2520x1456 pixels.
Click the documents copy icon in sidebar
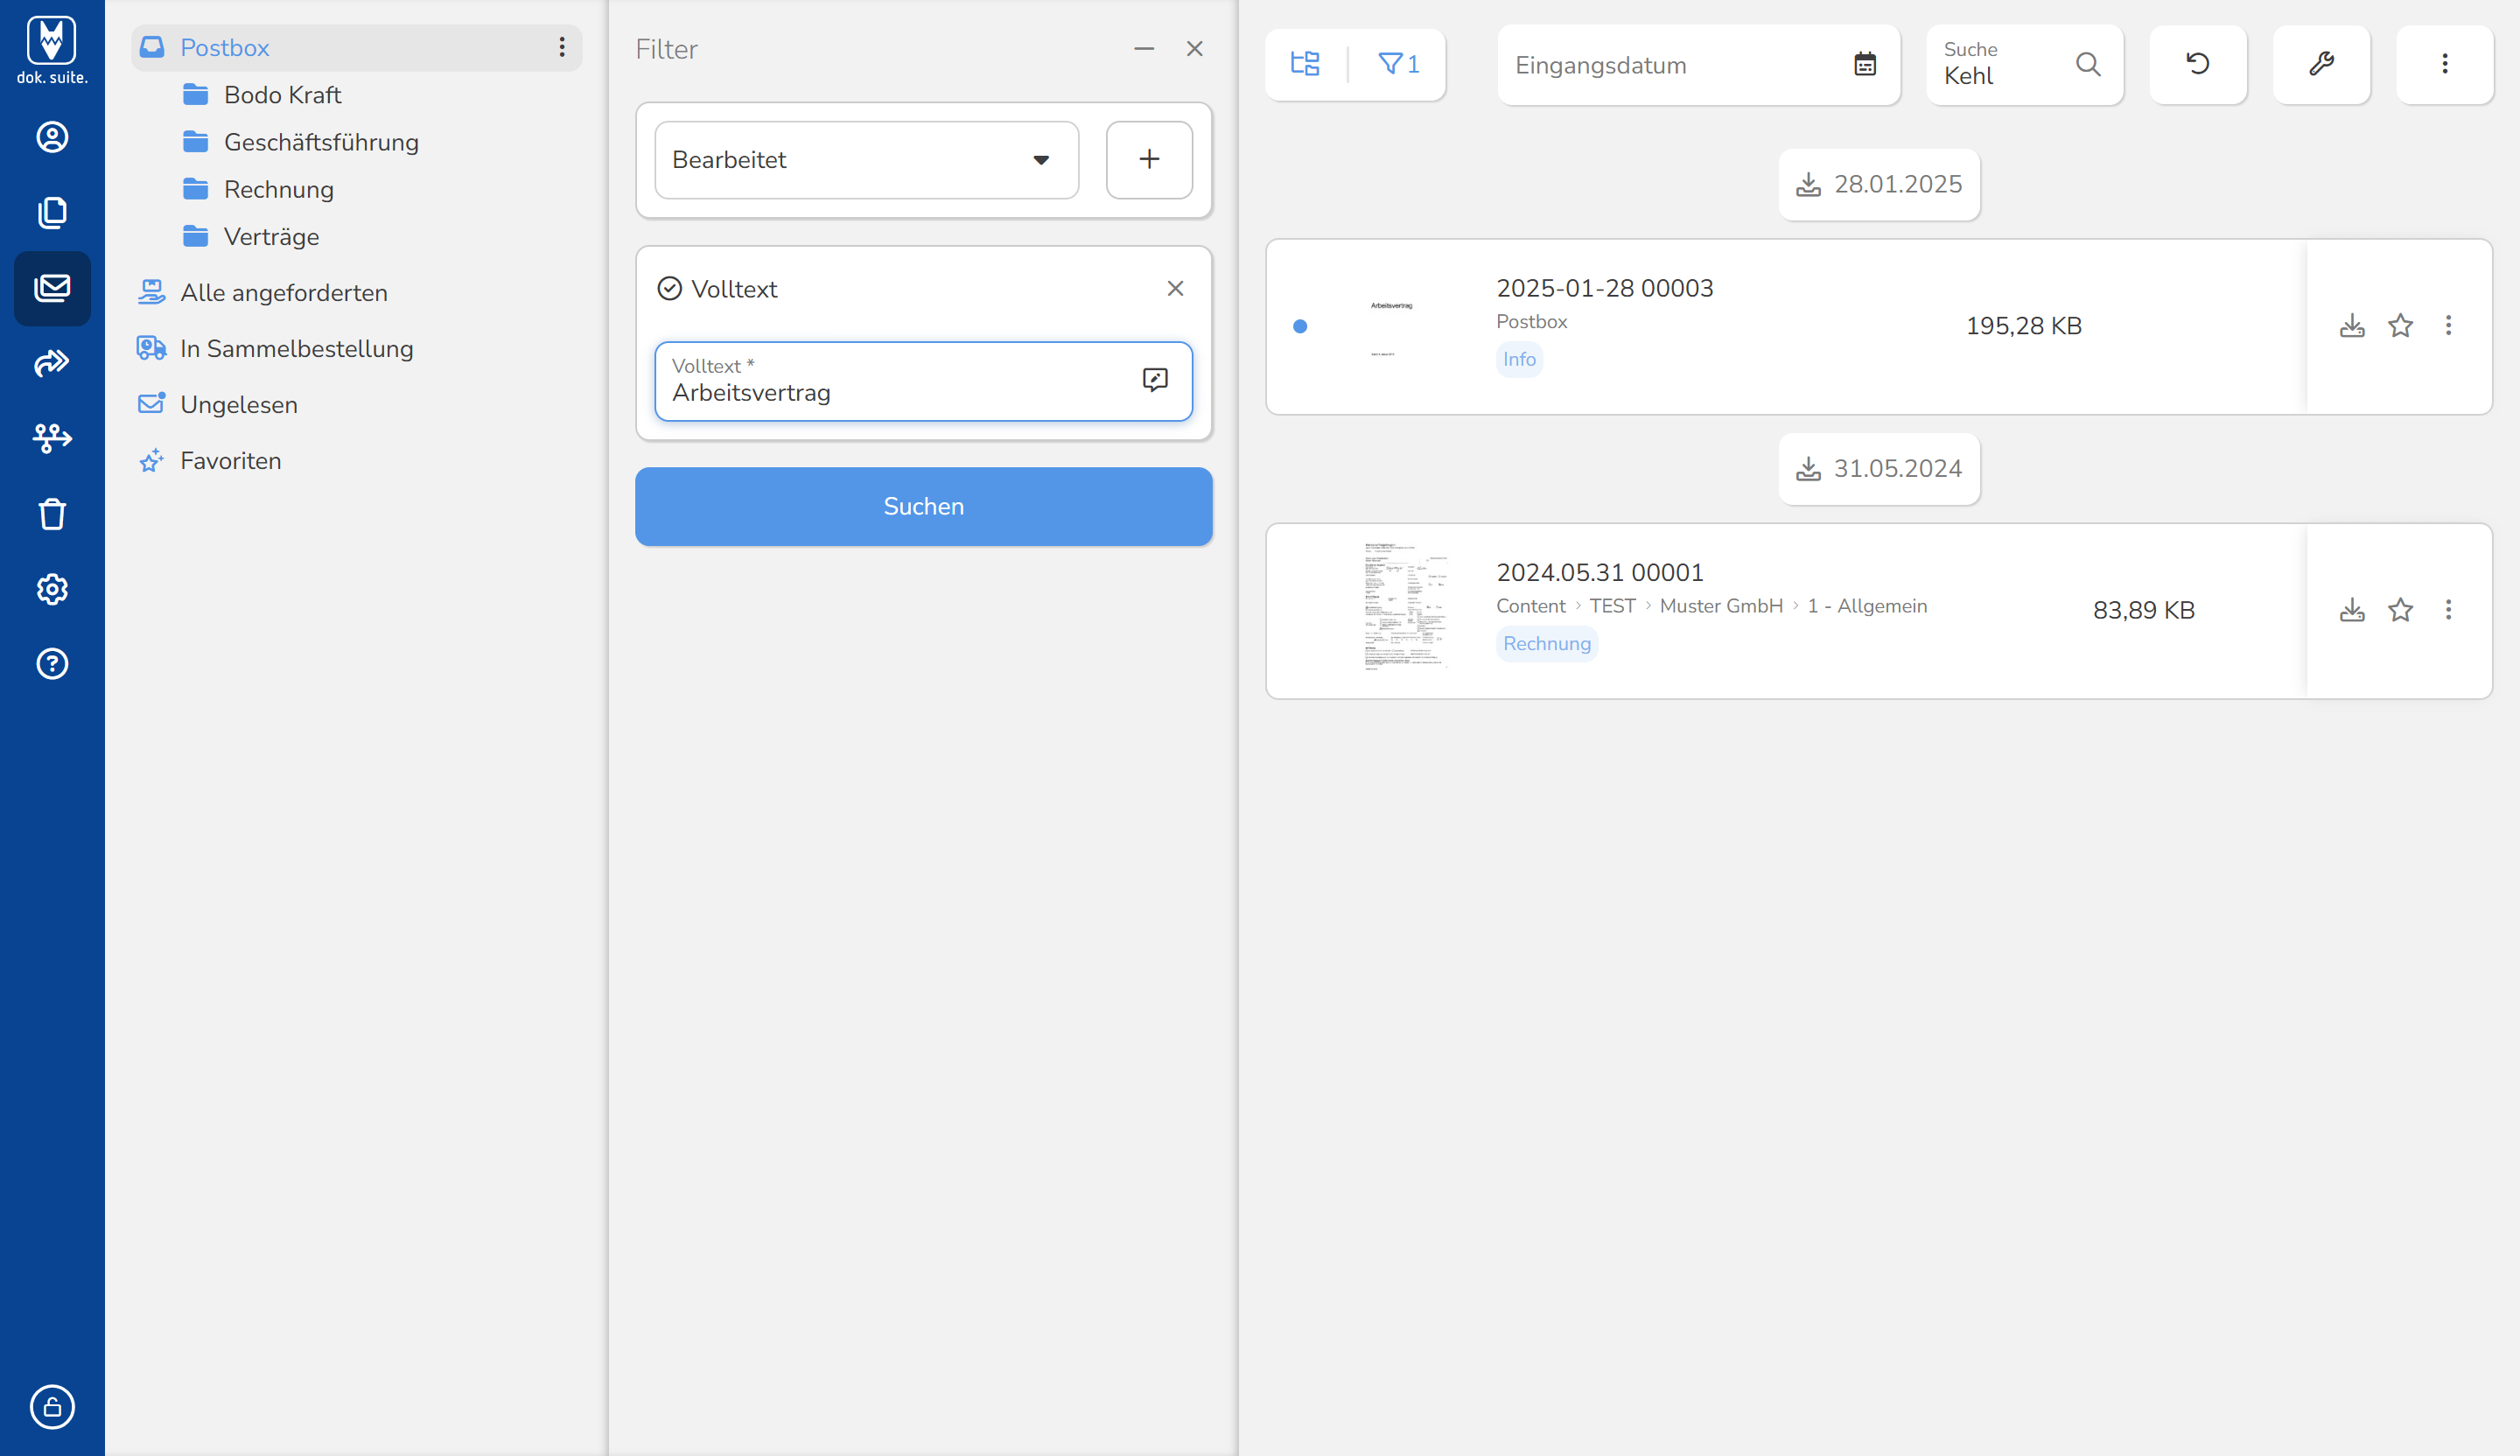[x=52, y=212]
